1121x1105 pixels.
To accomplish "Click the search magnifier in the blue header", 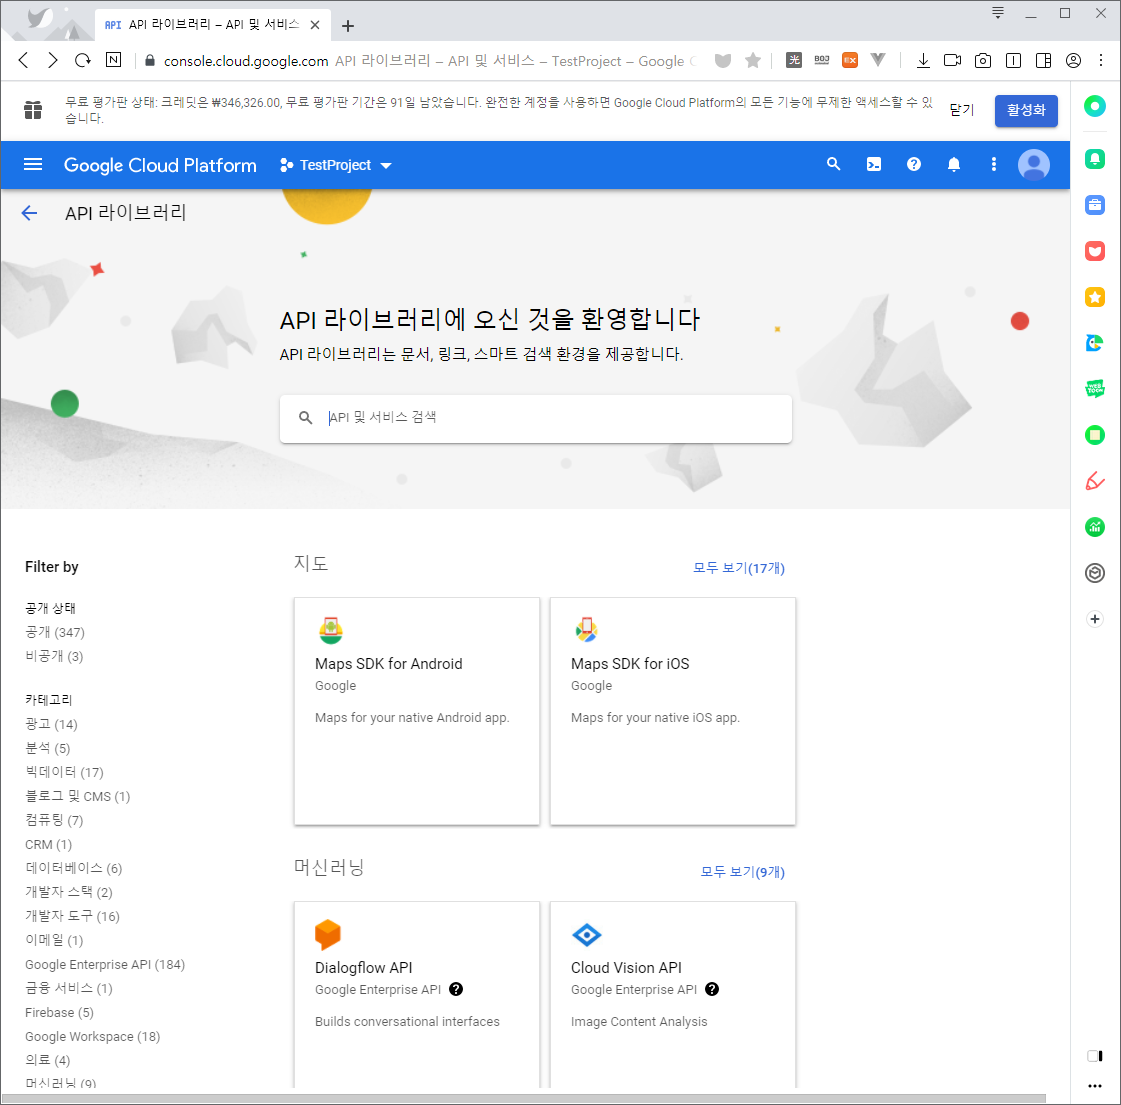I will (833, 164).
